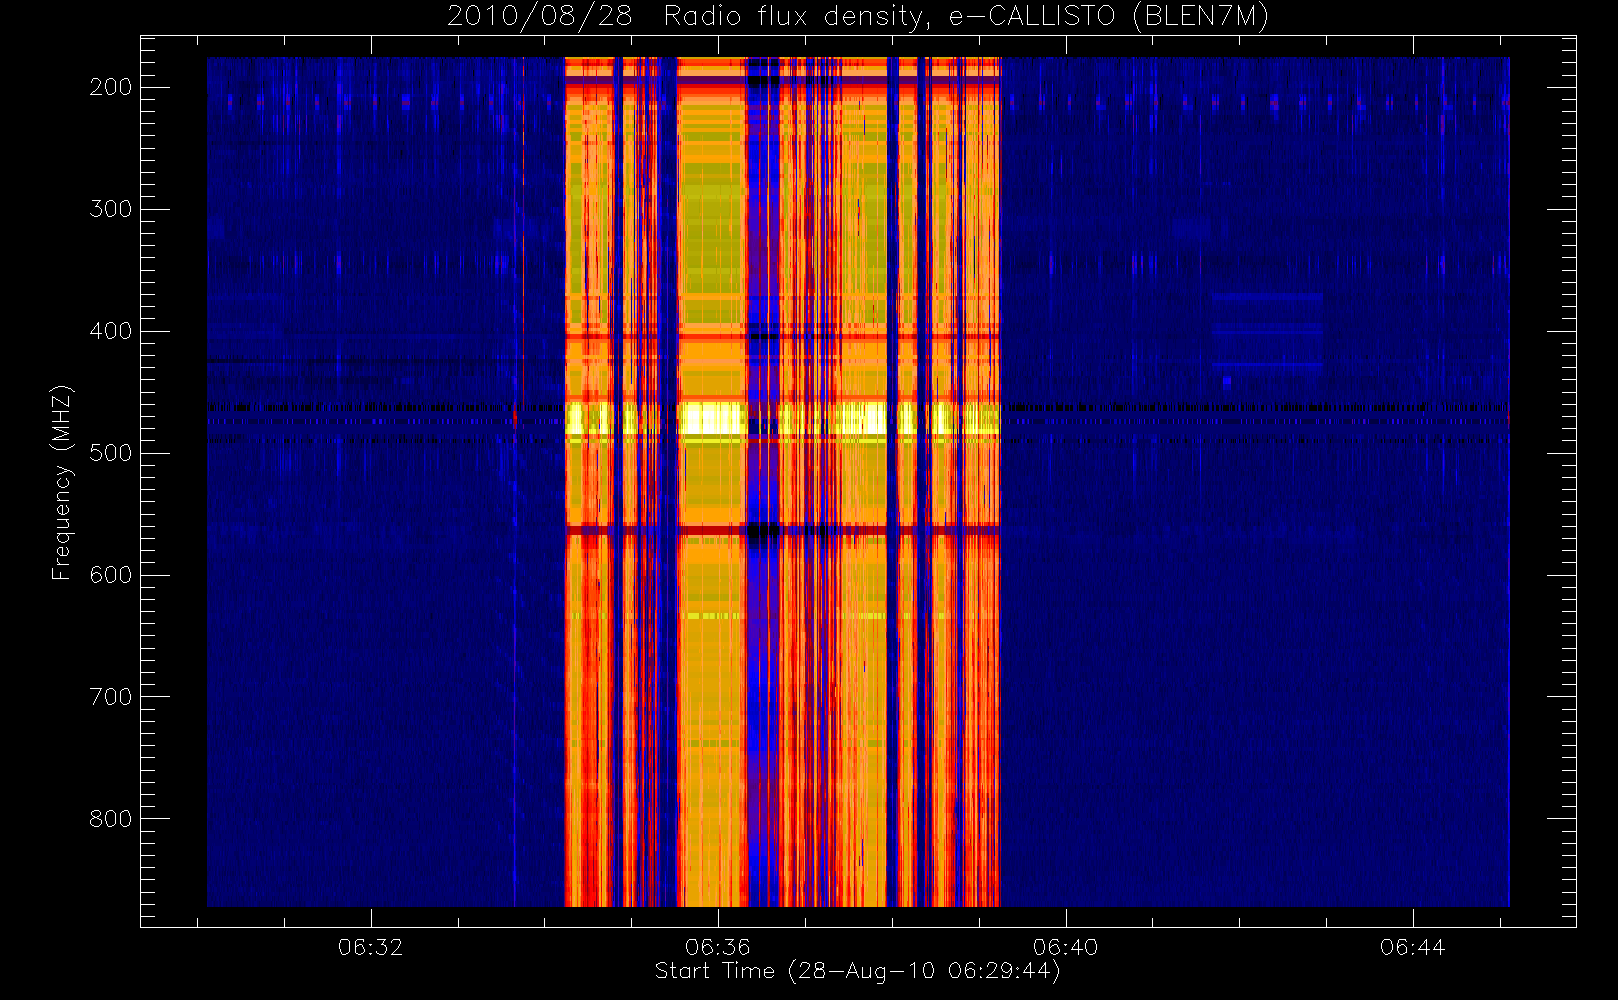
Task: Click the 300 frequency tick label
Action: point(111,209)
